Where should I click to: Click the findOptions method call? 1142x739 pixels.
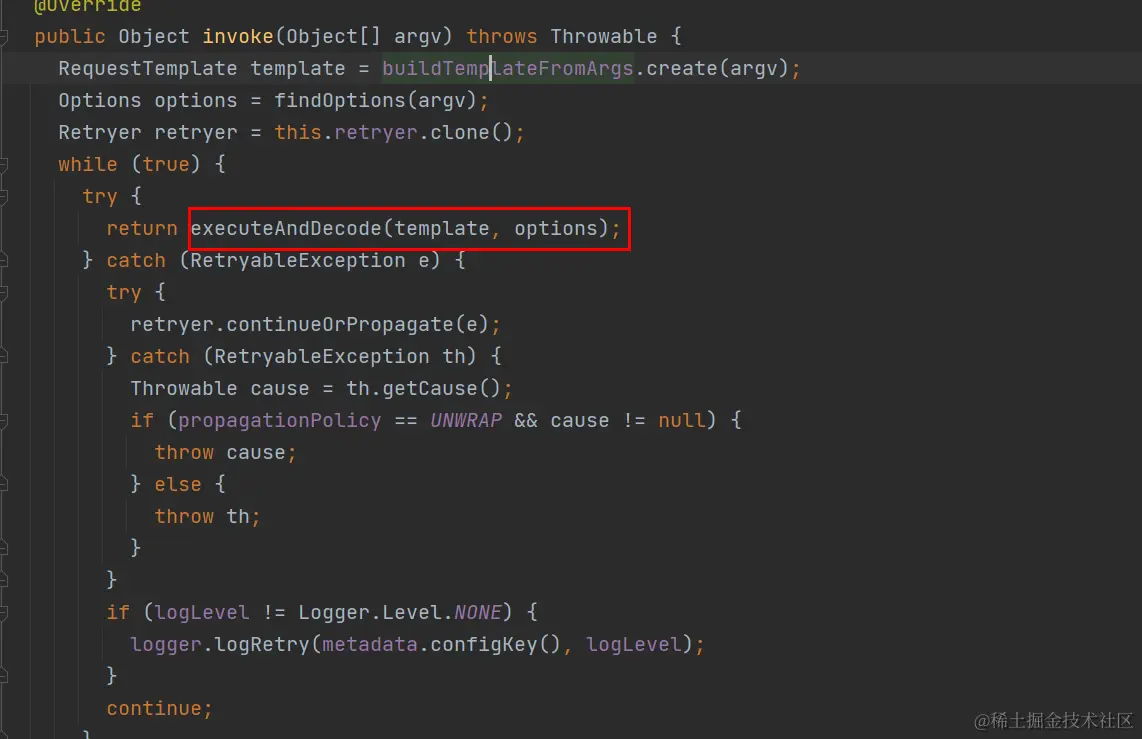375,100
